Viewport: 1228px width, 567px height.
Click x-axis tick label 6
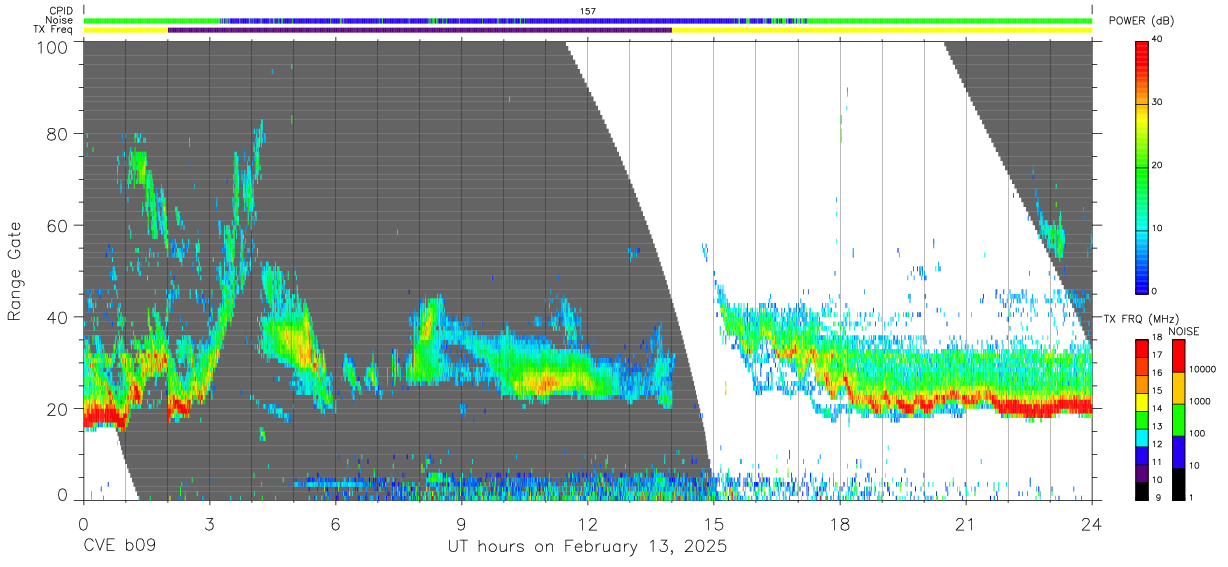[335, 523]
